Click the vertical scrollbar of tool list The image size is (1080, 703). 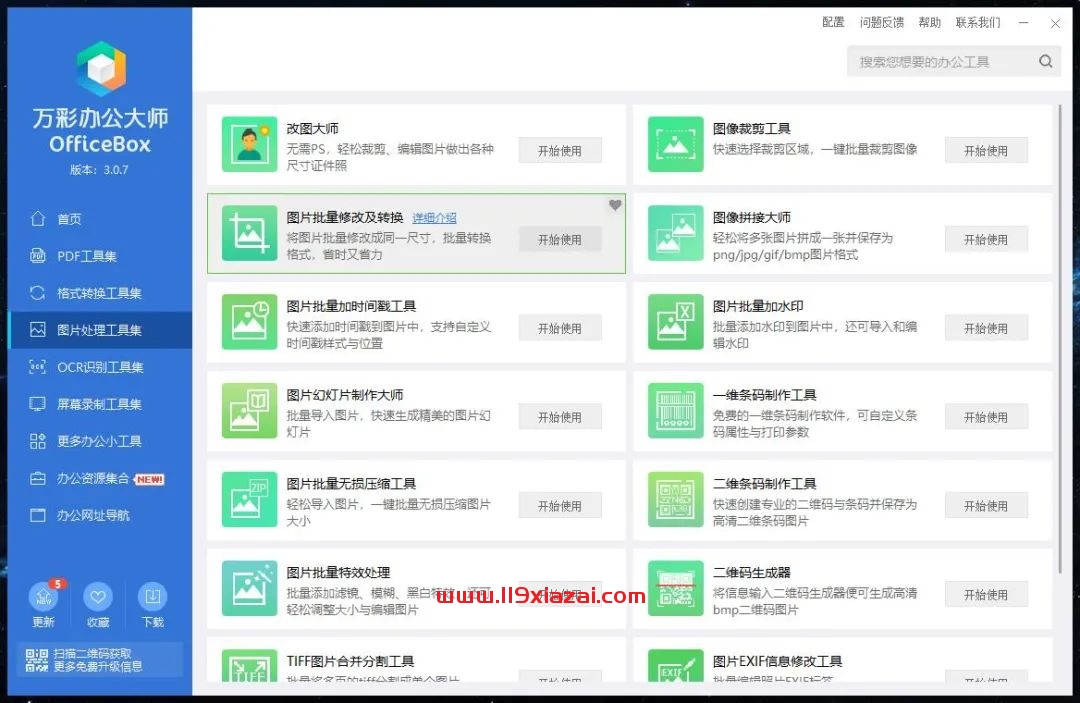(1059, 337)
